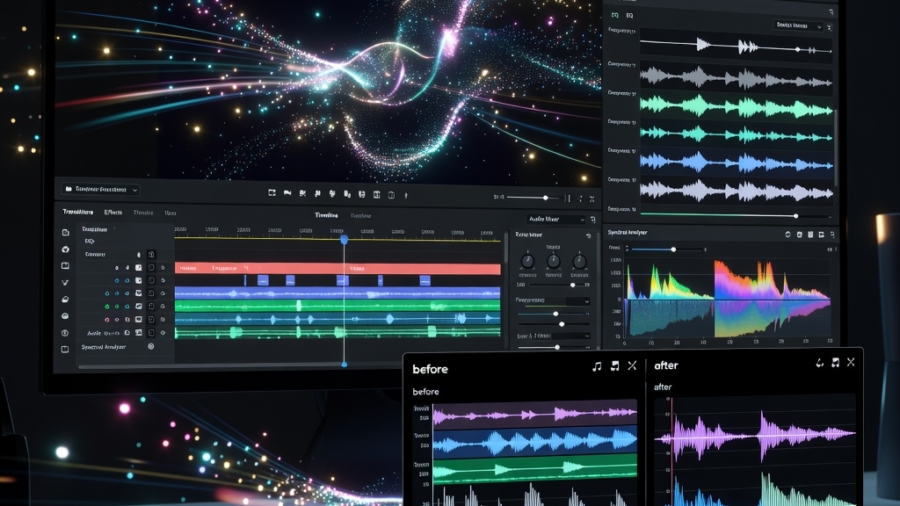Toggle the first red circle on the teal track header

tap(107, 320)
